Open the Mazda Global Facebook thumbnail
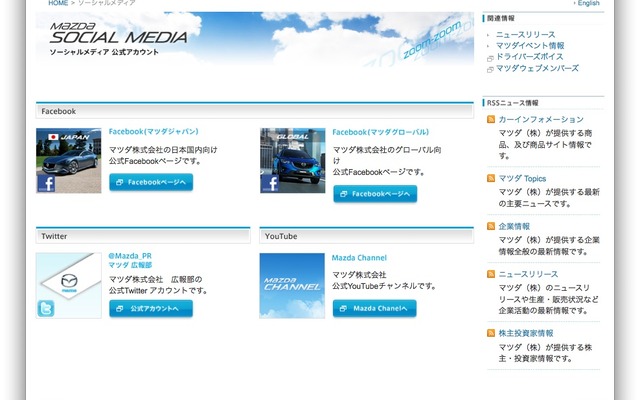 tap(293, 160)
